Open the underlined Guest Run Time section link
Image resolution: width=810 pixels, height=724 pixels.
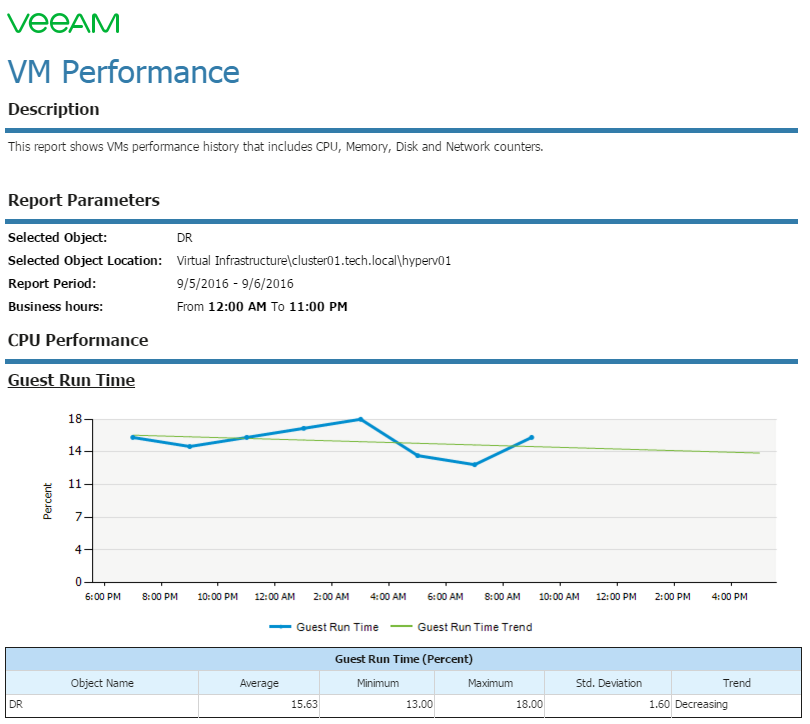point(71,380)
